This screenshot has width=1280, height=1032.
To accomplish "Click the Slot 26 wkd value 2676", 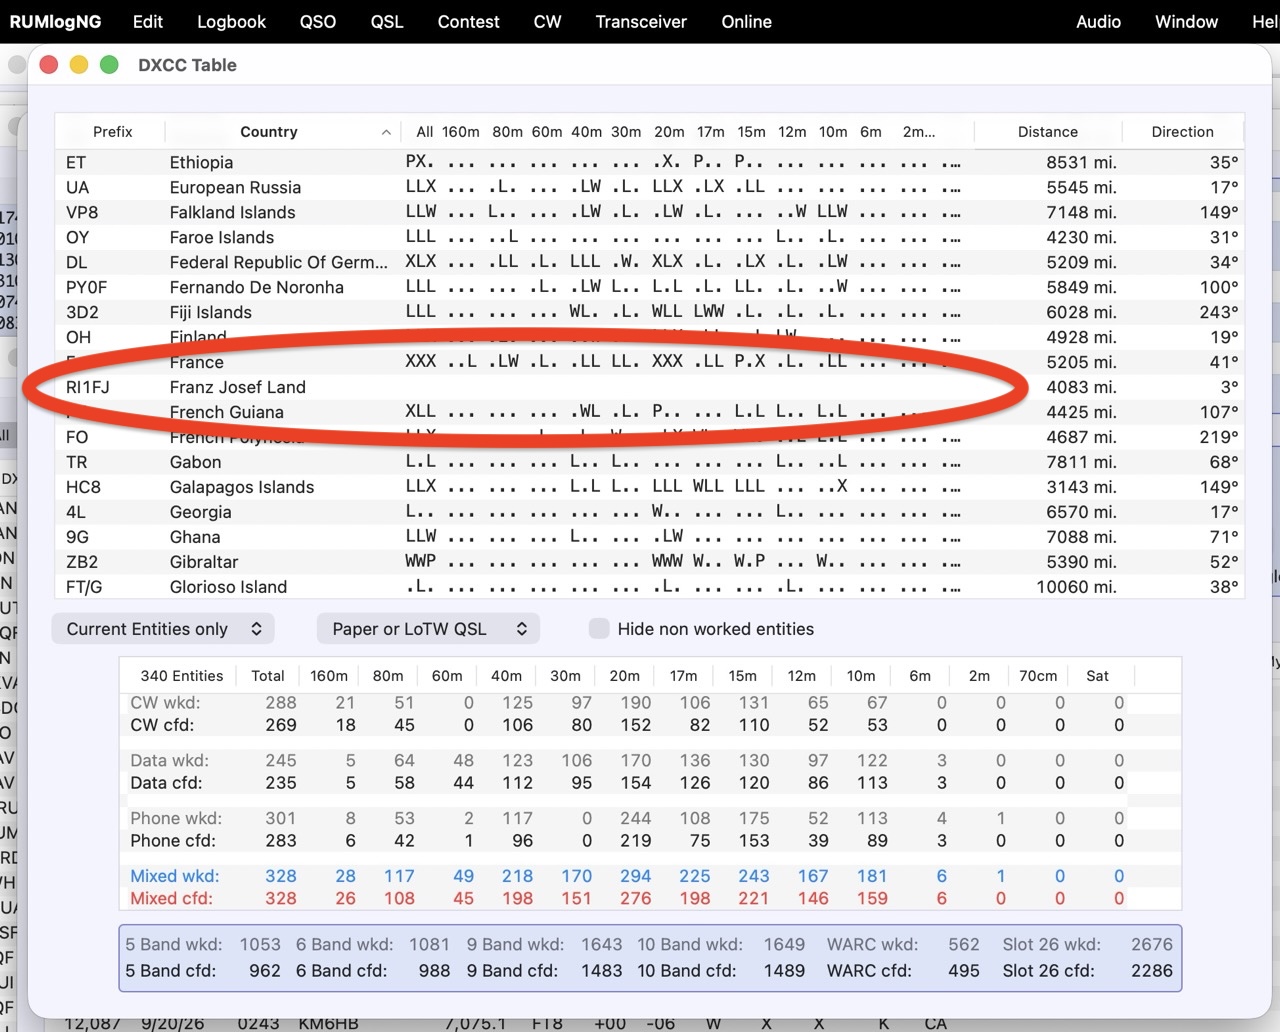I will click(1151, 944).
